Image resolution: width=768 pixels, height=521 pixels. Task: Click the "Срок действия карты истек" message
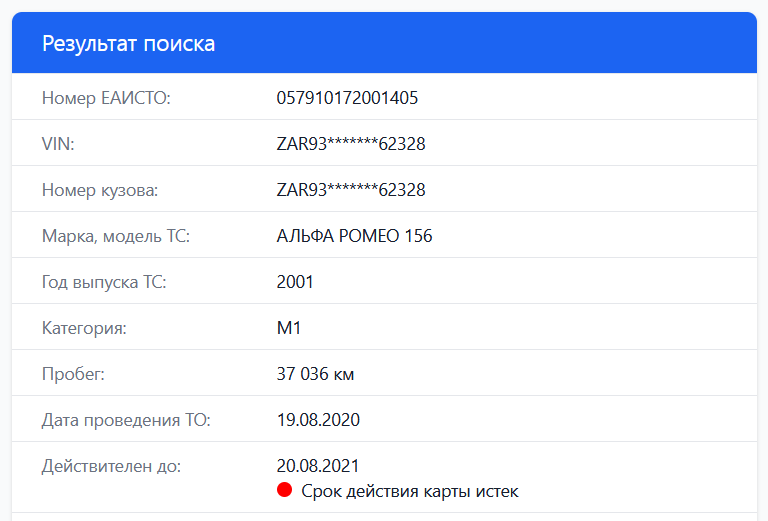point(410,491)
